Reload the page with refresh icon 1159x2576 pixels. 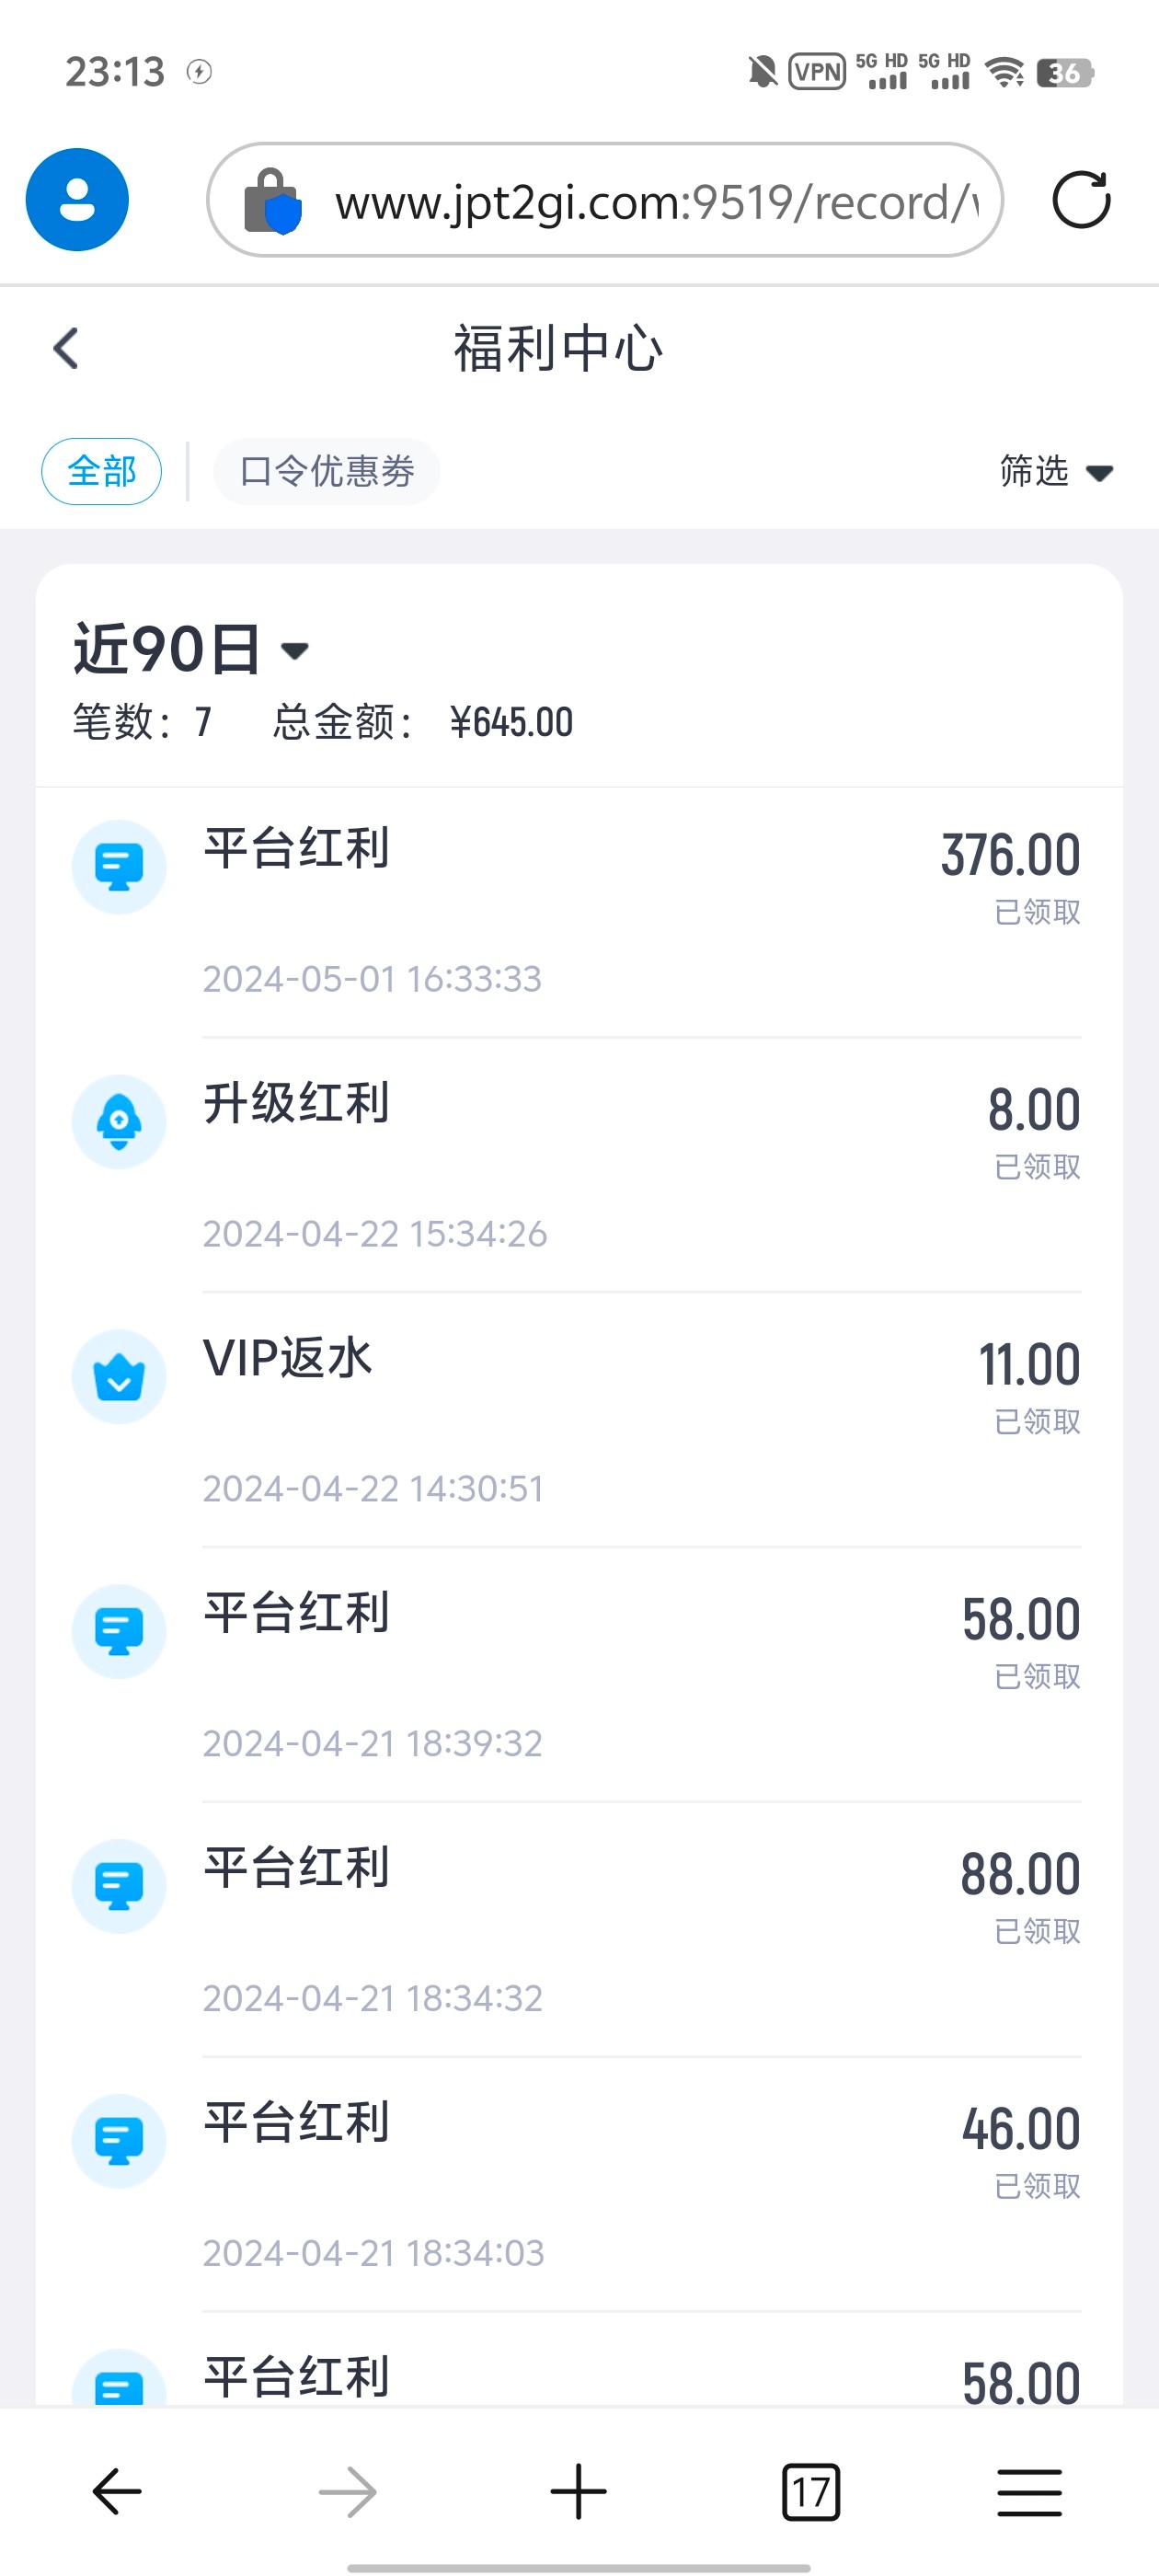pos(1081,200)
